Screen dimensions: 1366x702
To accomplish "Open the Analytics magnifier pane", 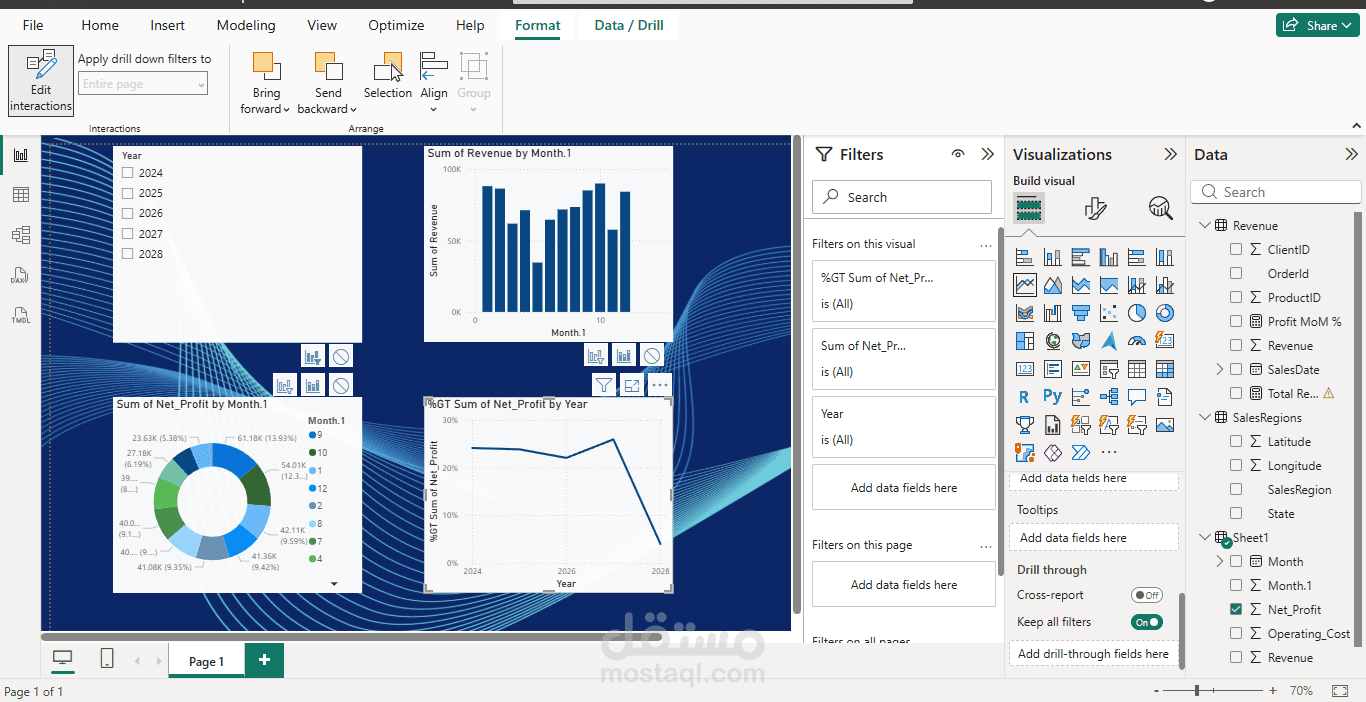I will (1160, 208).
